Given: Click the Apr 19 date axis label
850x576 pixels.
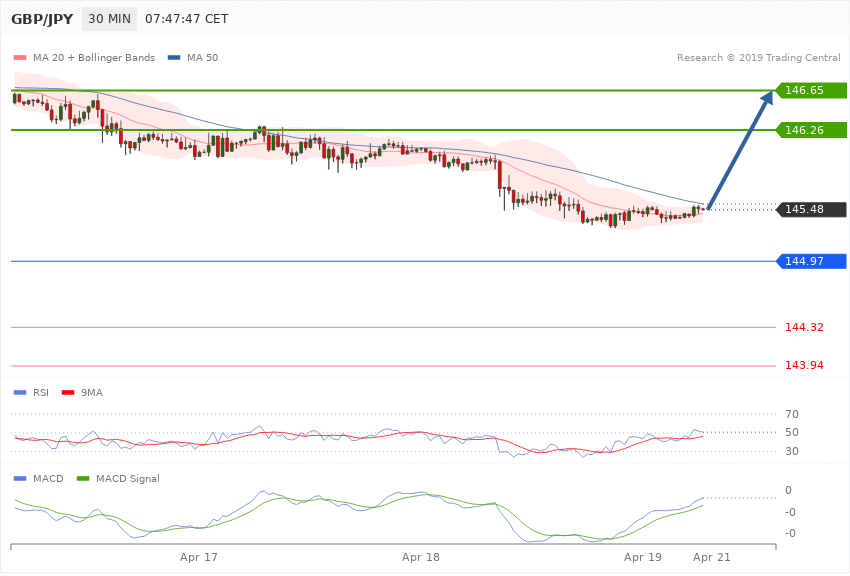Looking at the screenshot, I should 643,558.
